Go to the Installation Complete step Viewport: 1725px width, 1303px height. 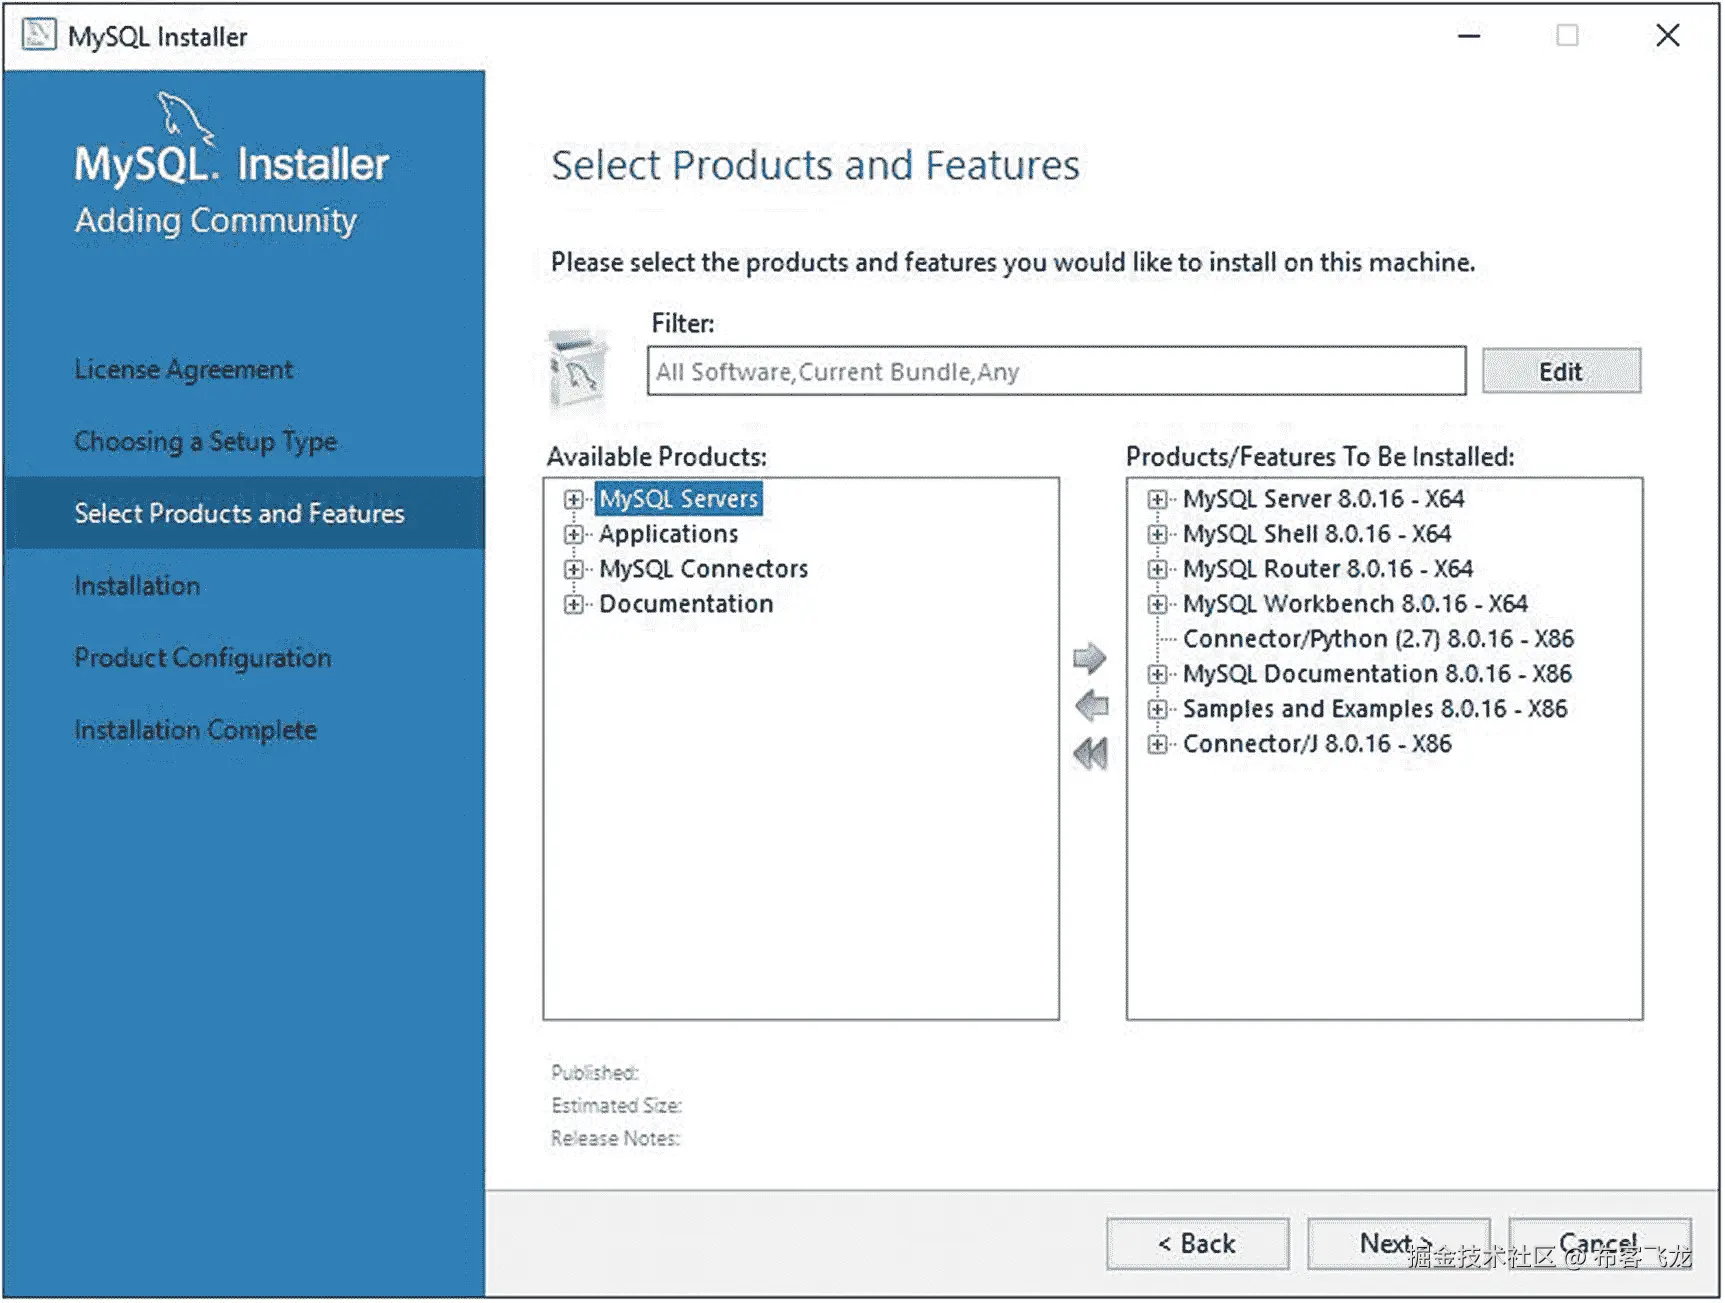coord(196,730)
